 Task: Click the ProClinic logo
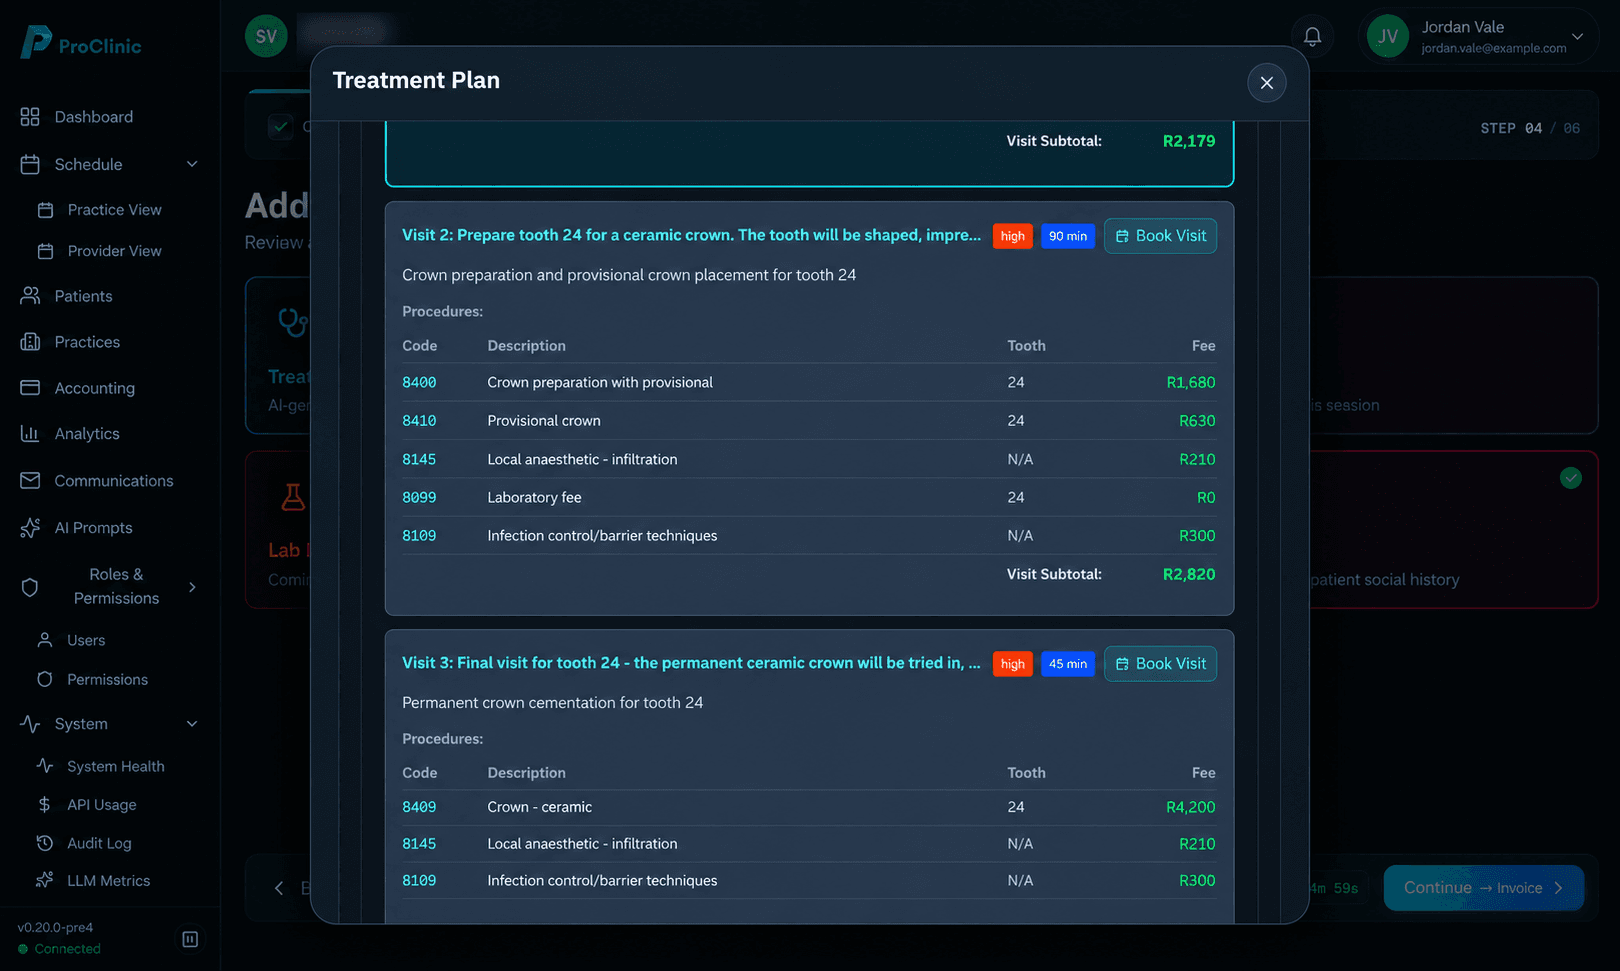pyautogui.click(x=81, y=43)
